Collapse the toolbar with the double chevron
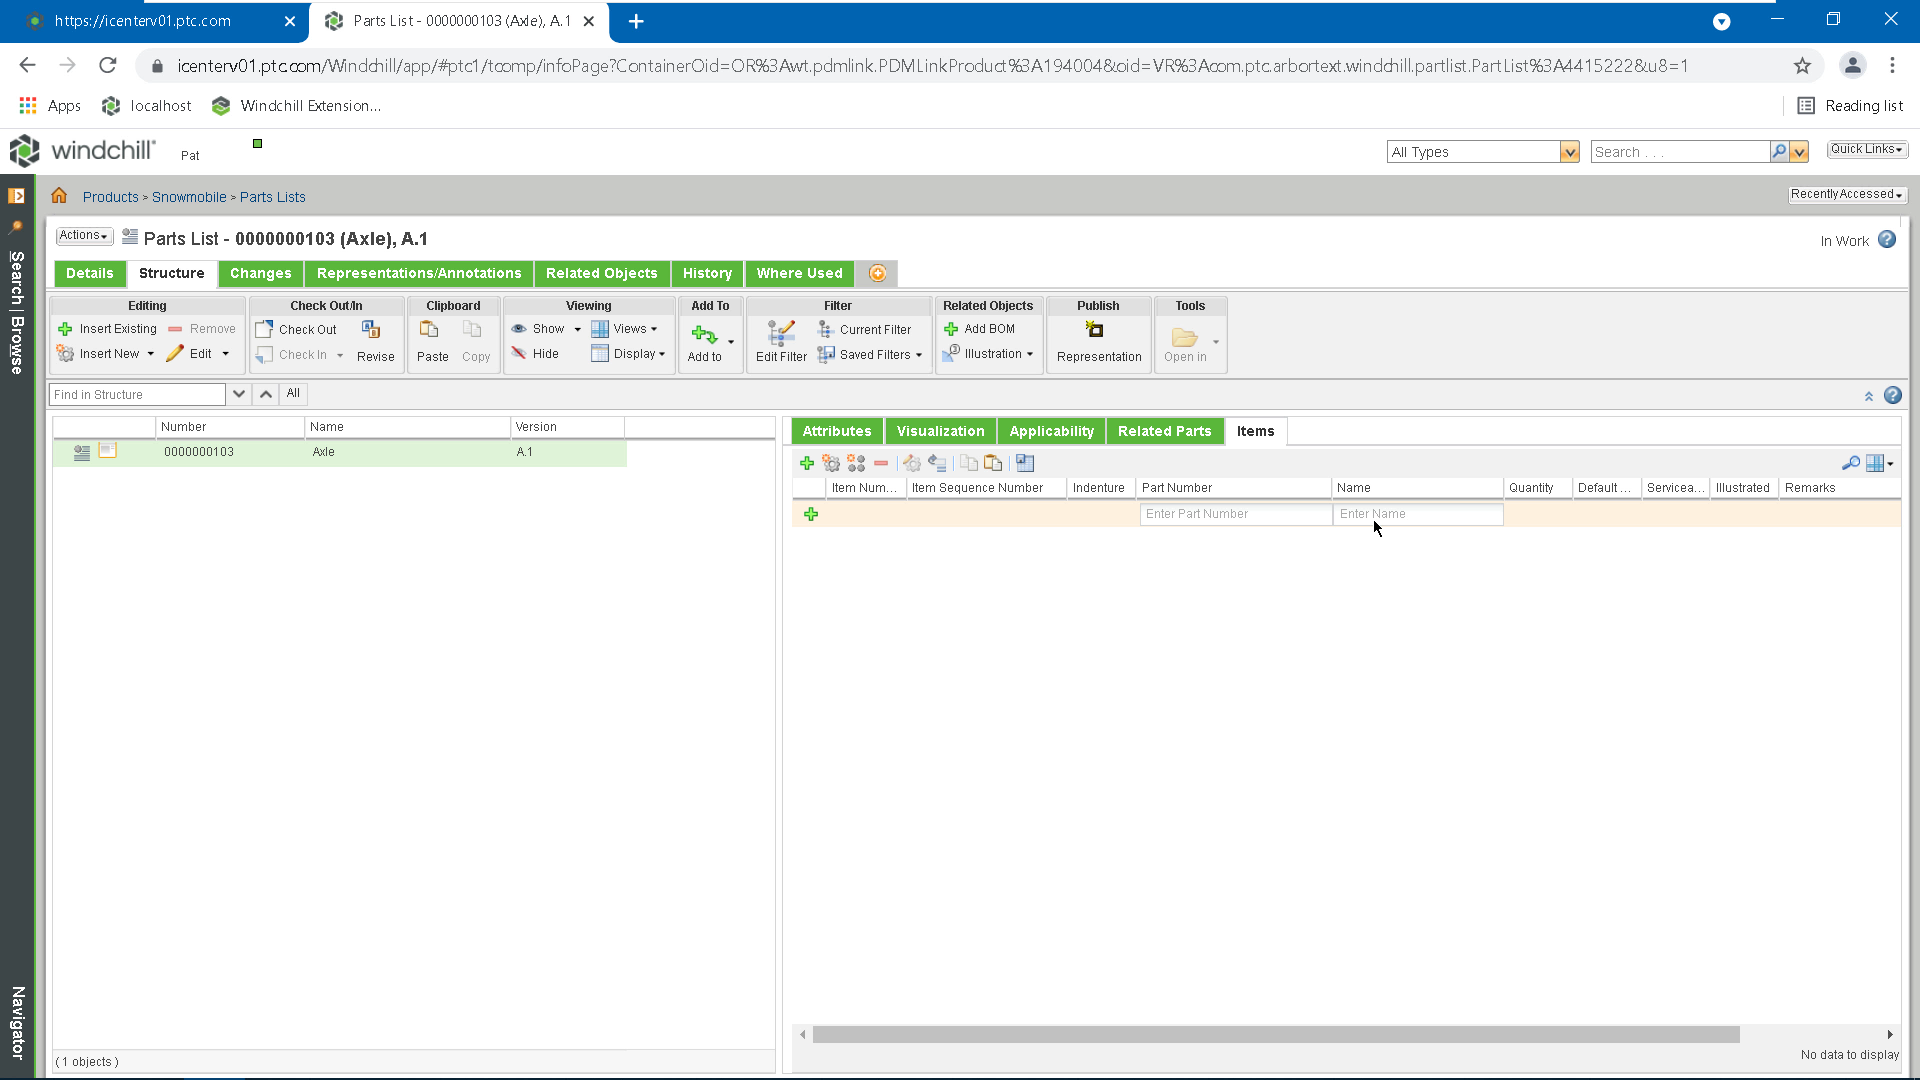 [x=1869, y=396]
